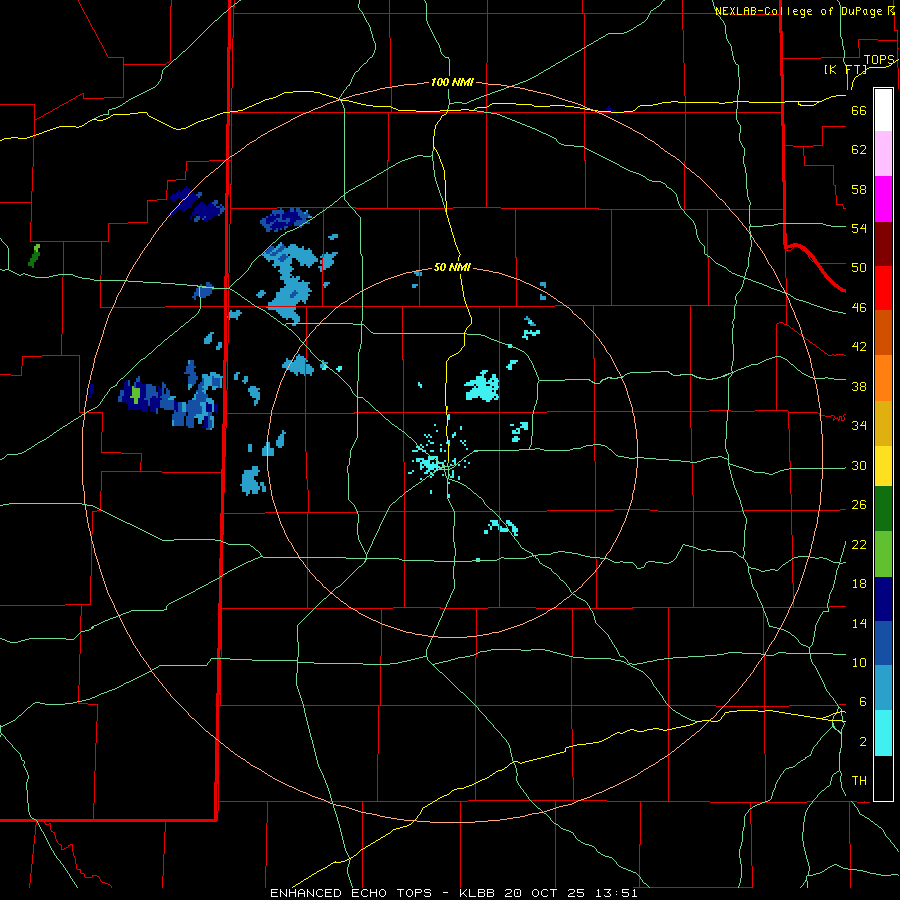
Task: Click the medium blue legend swatch
Action: tap(883, 644)
